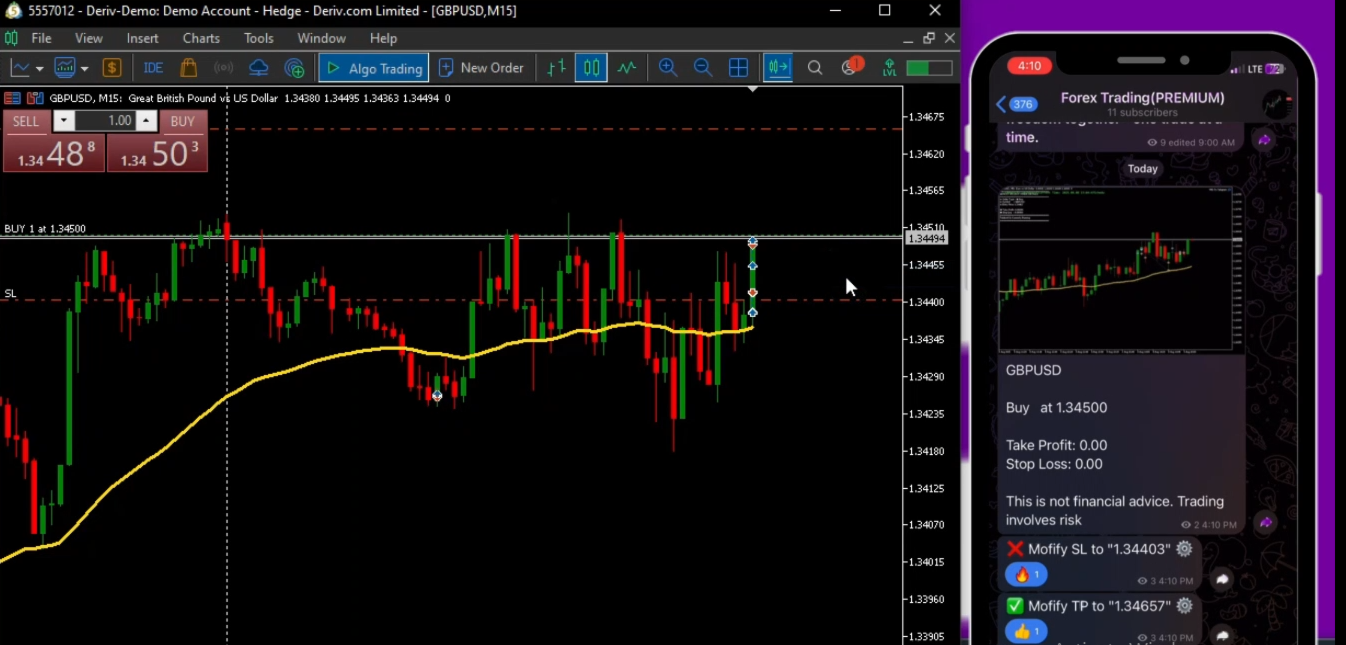The height and width of the screenshot is (645, 1346).
Task: Click the red 4:10 status pill
Action: 1029,66
